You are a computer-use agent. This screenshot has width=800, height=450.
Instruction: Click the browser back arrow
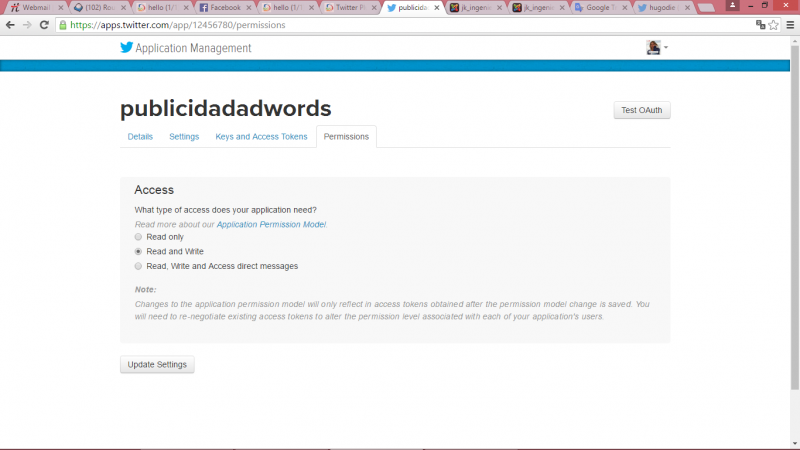pyautogui.click(x=10, y=24)
